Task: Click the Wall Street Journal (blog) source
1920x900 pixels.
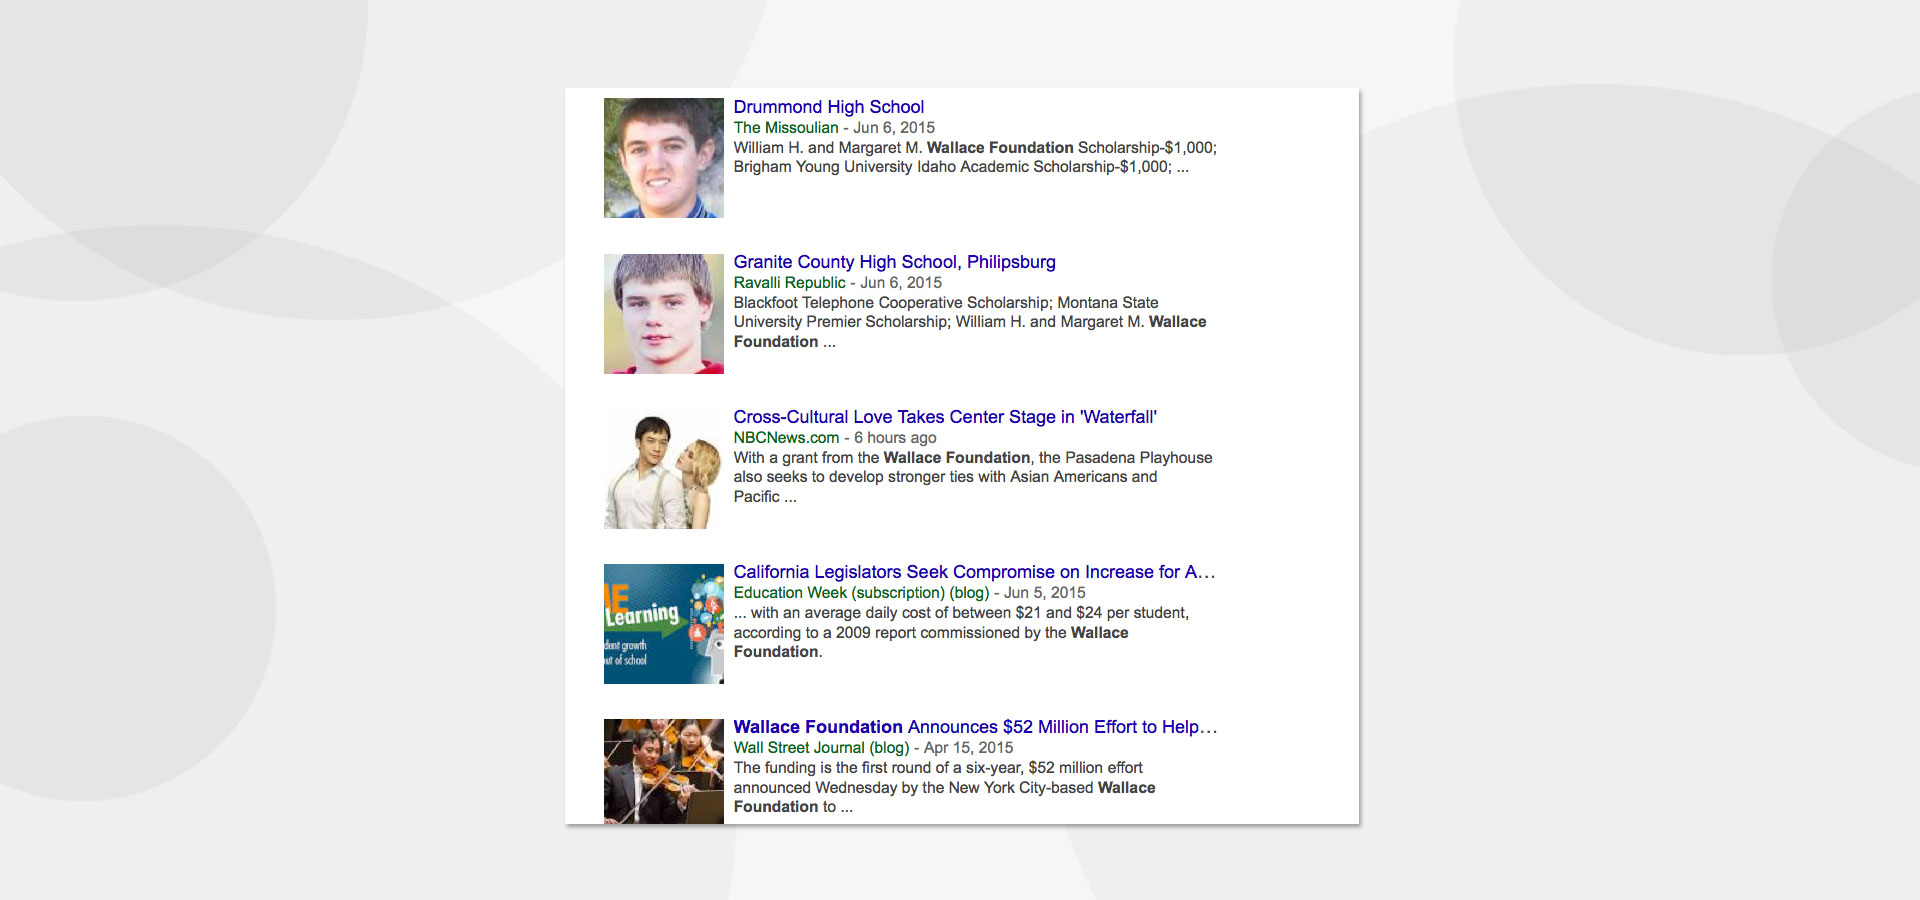Action: [821, 748]
